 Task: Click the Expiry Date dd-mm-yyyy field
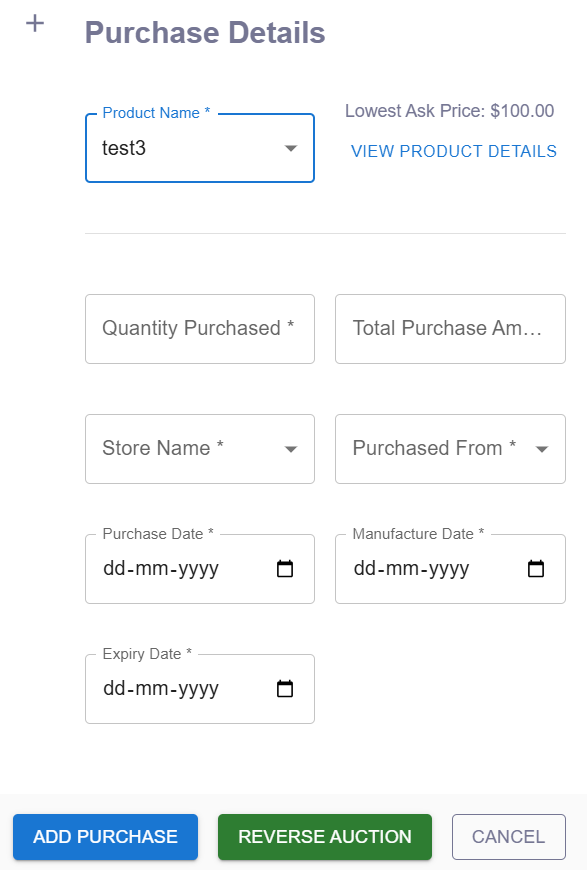tap(200, 689)
